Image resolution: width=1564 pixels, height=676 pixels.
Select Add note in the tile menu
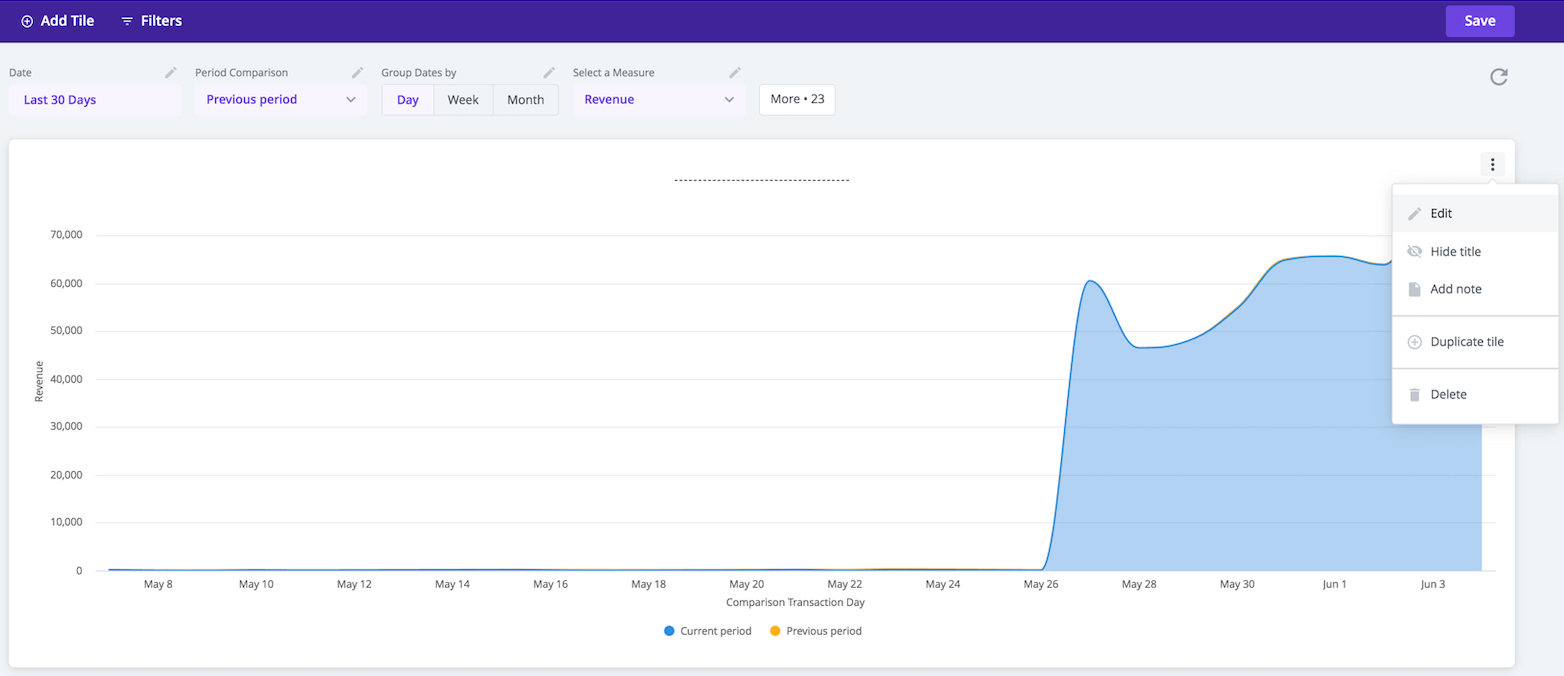coord(1455,289)
